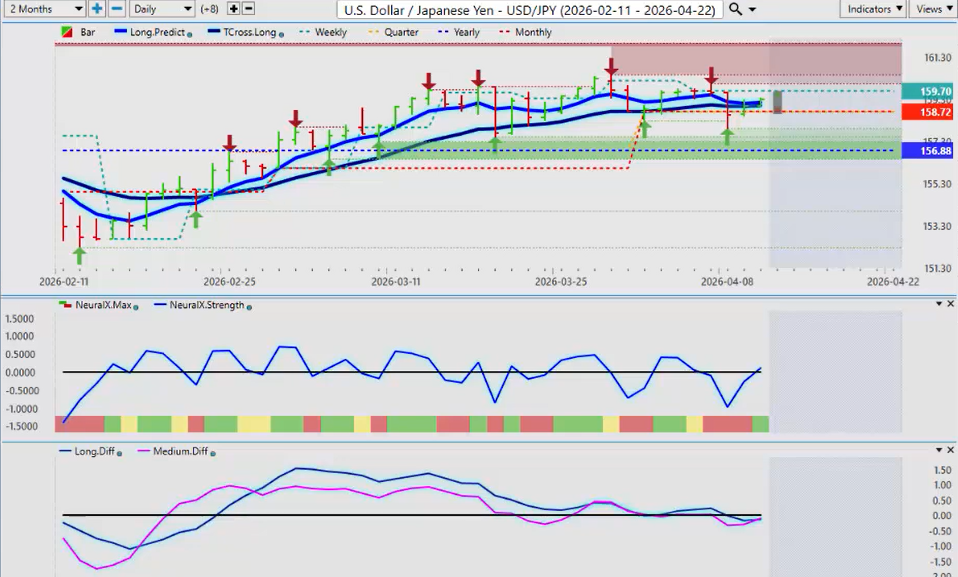Screen dimensions: 958x577
Task: Open the Views menu
Action: [x=932, y=8]
